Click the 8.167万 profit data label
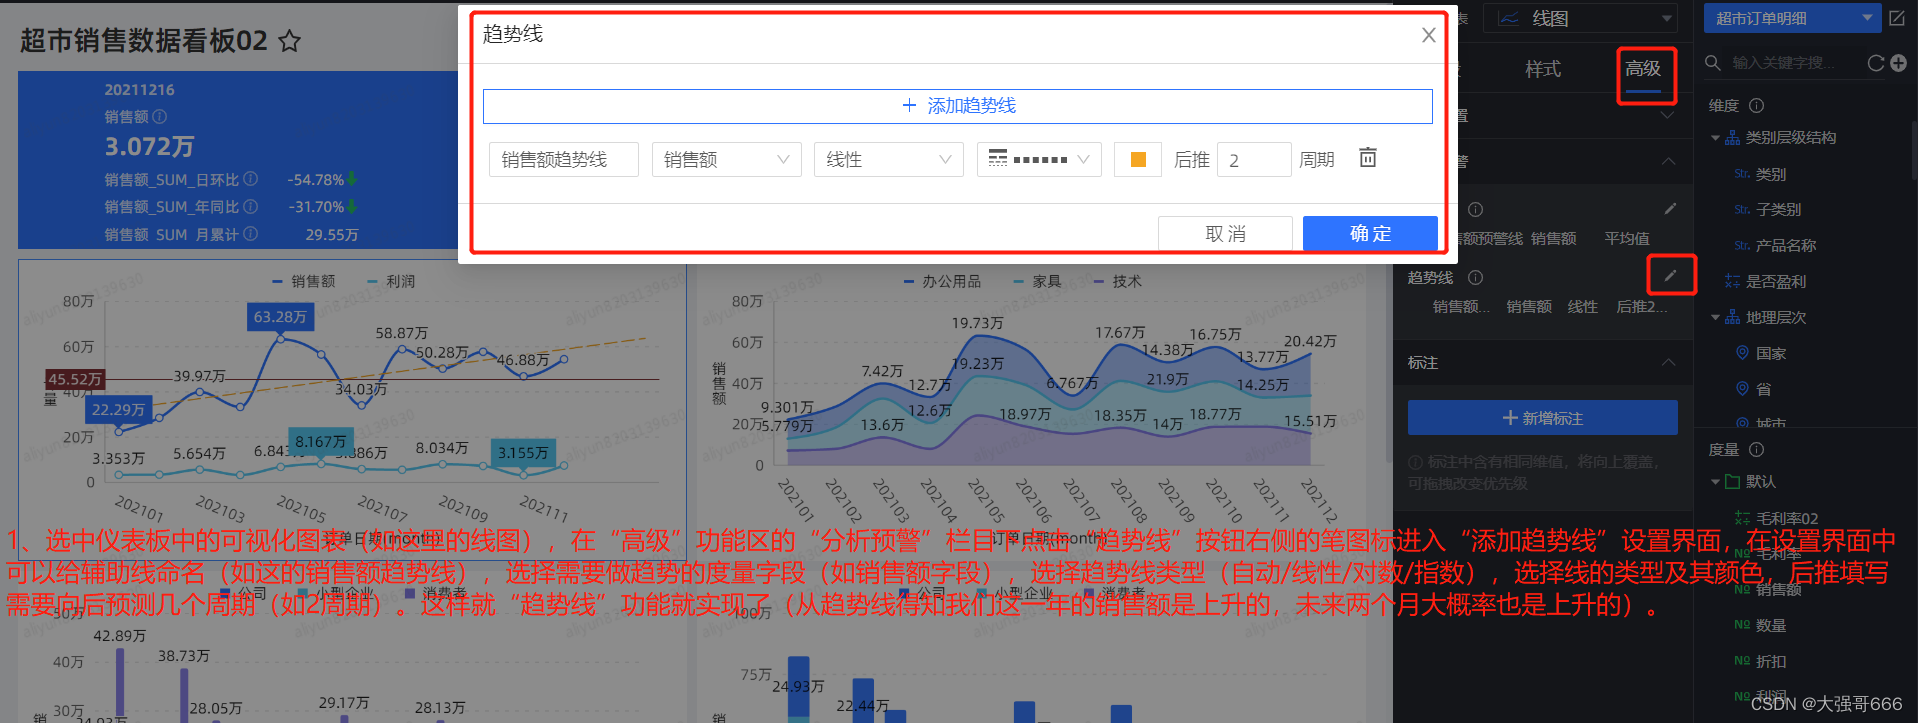This screenshot has height=723, width=1918. point(320,442)
